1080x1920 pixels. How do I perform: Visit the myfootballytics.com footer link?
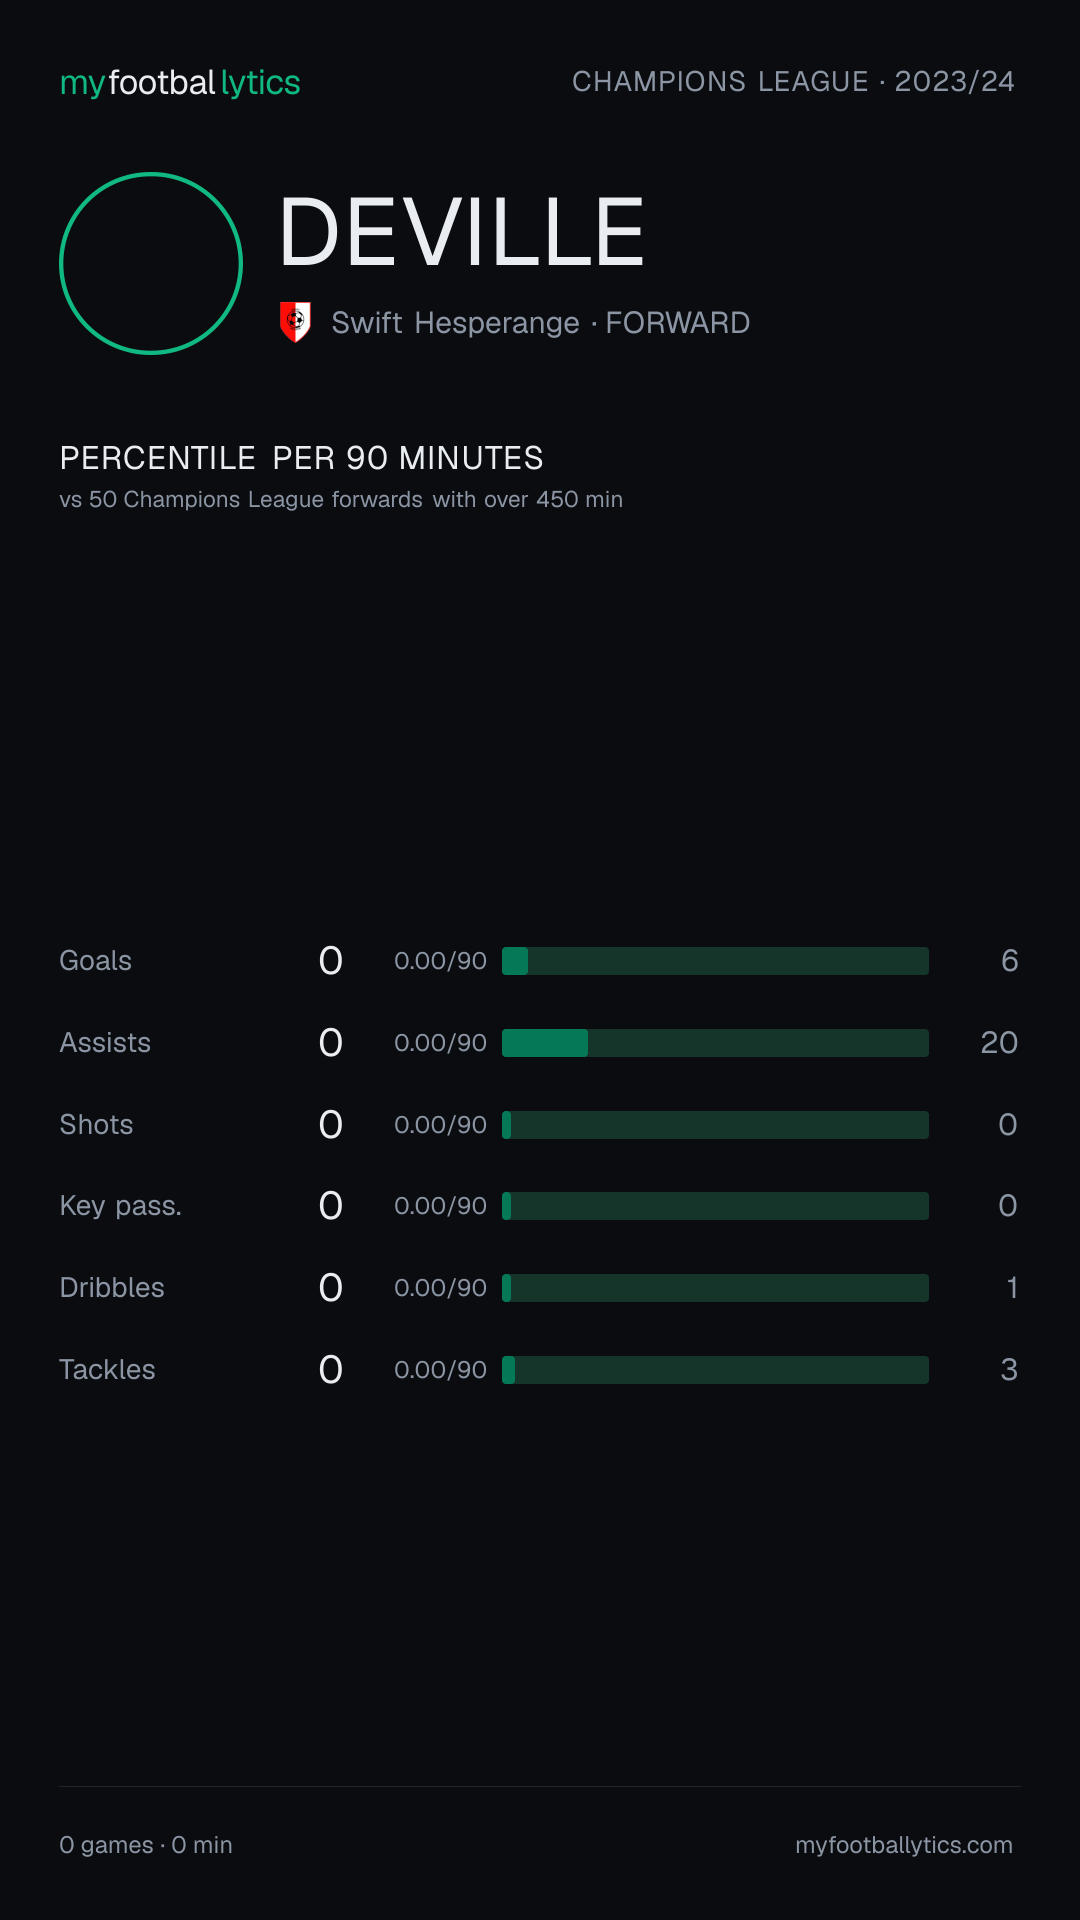pyautogui.click(x=904, y=1845)
